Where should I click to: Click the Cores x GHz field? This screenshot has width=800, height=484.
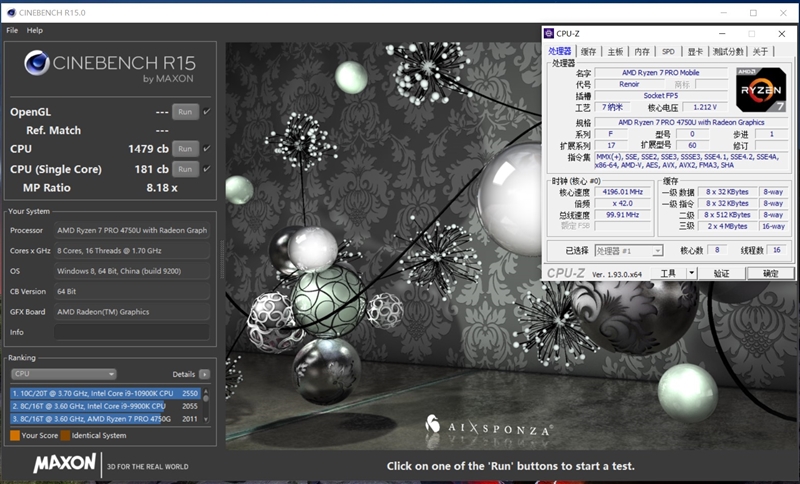(x=132, y=250)
